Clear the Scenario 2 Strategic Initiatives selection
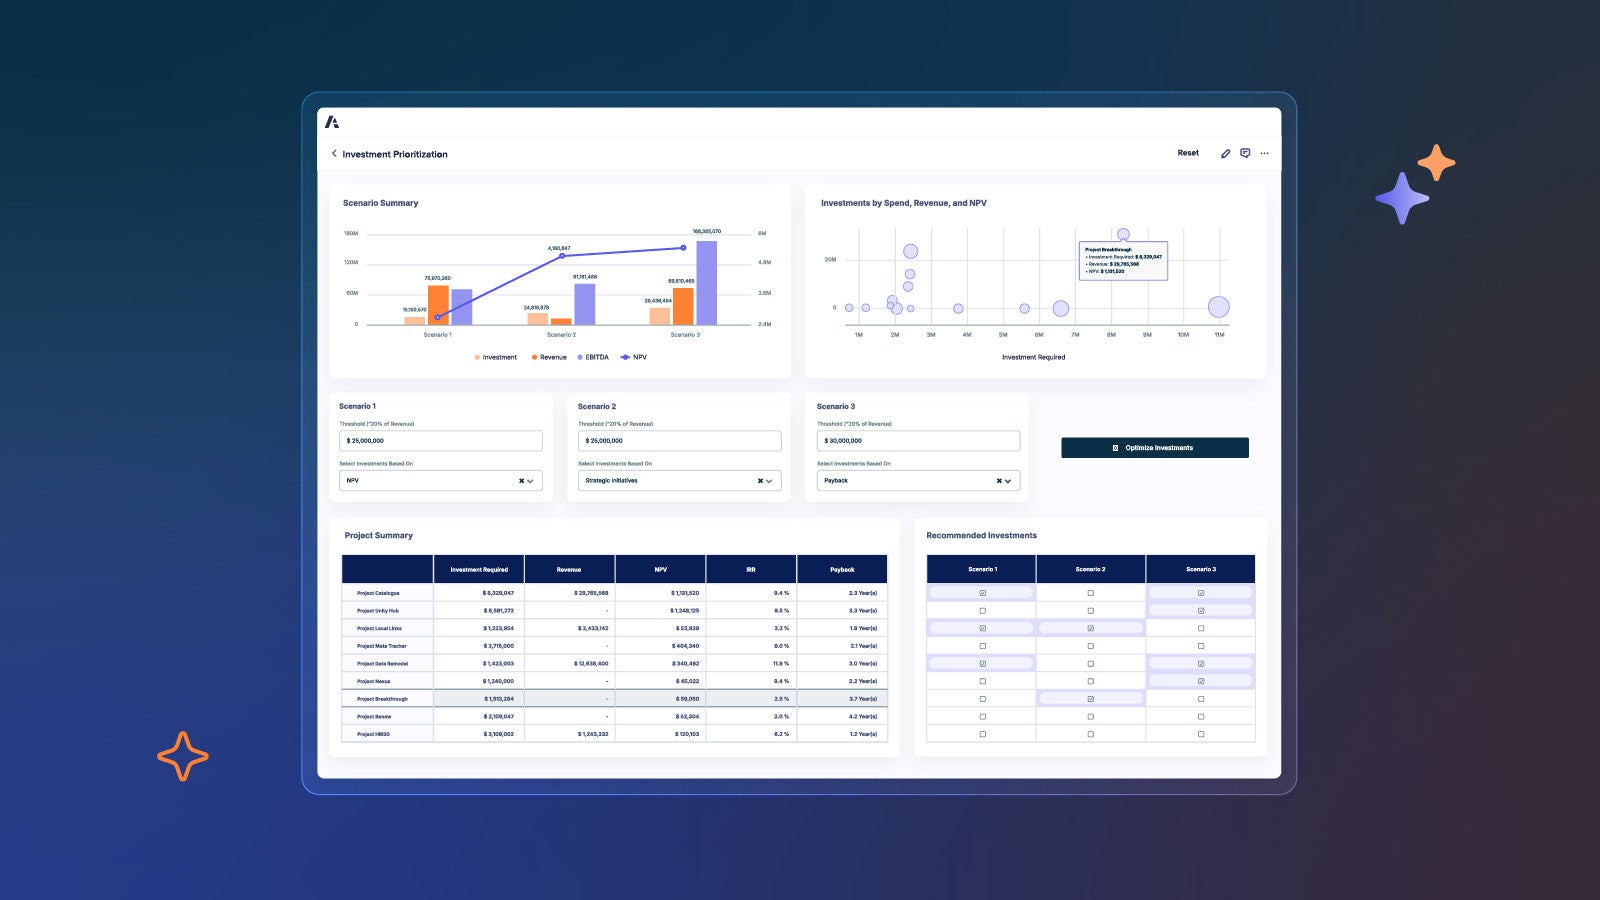 760,481
